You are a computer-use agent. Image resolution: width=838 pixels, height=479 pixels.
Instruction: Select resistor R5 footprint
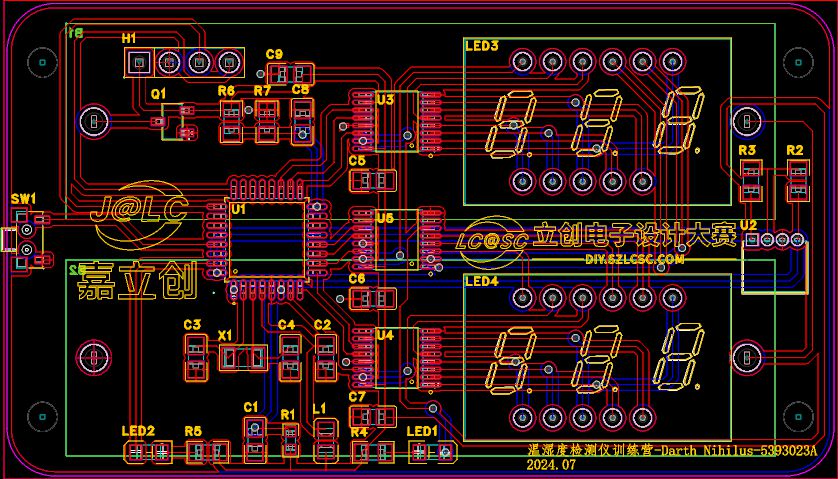[207, 452]
